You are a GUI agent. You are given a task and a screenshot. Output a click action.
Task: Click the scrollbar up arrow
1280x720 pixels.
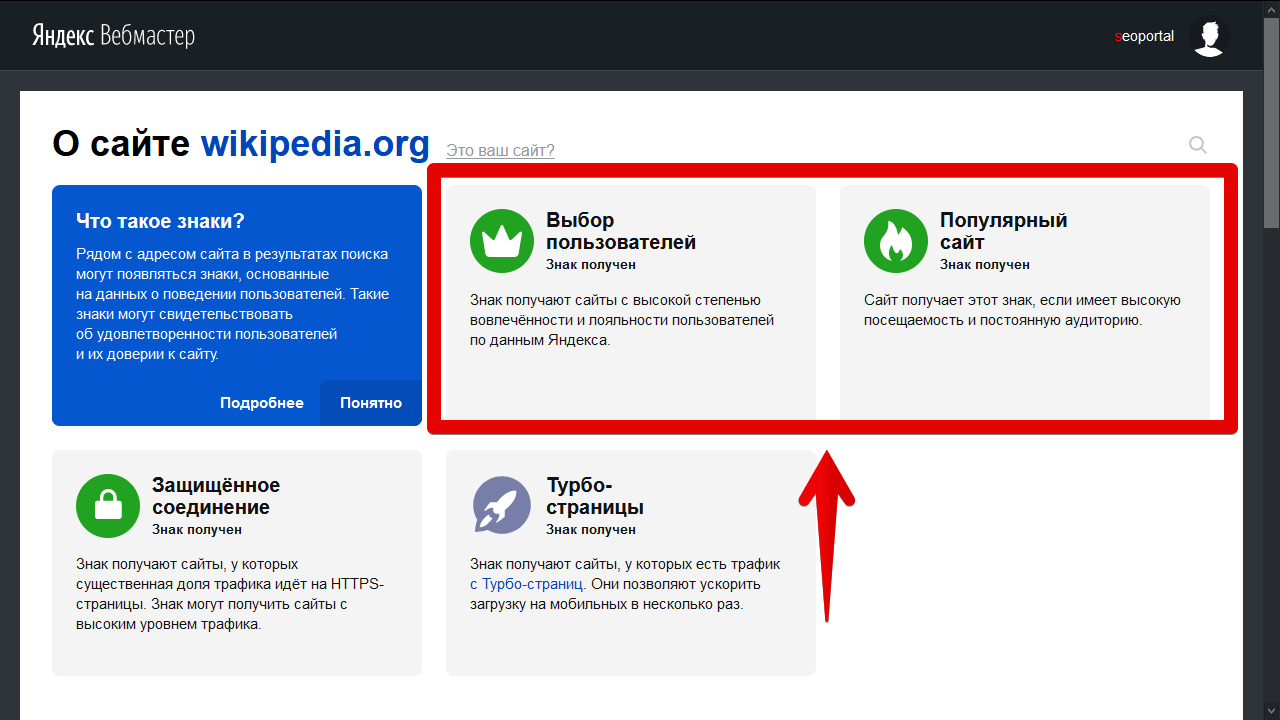pyautogui.click(x=1271, y=8)
